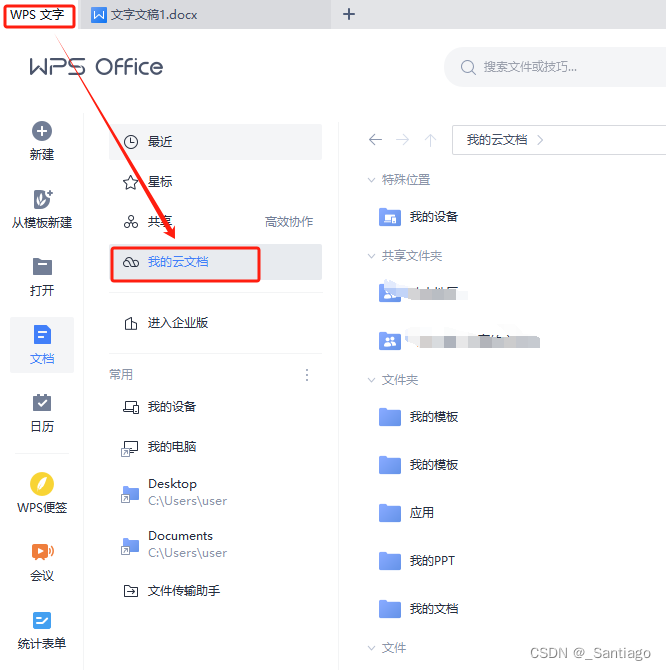666x670 pixels.
Task: Click the chevron after 我的云文档 breadcrumb
Action: tap(540, 140)
